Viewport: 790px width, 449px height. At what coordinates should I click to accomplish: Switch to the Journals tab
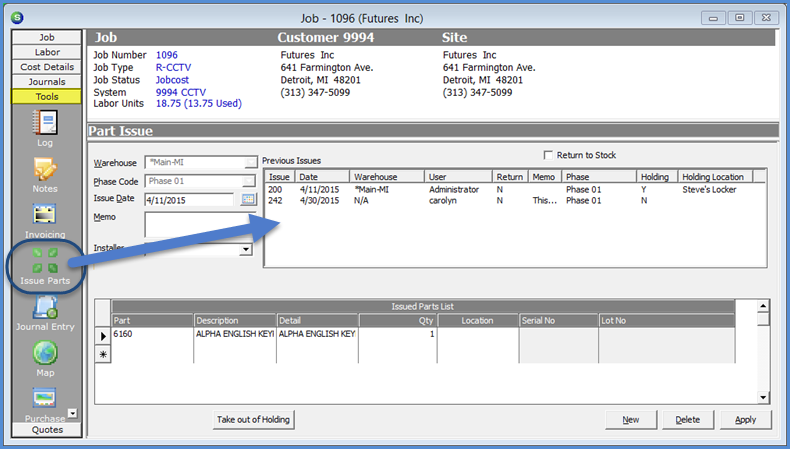pos(47,82)
